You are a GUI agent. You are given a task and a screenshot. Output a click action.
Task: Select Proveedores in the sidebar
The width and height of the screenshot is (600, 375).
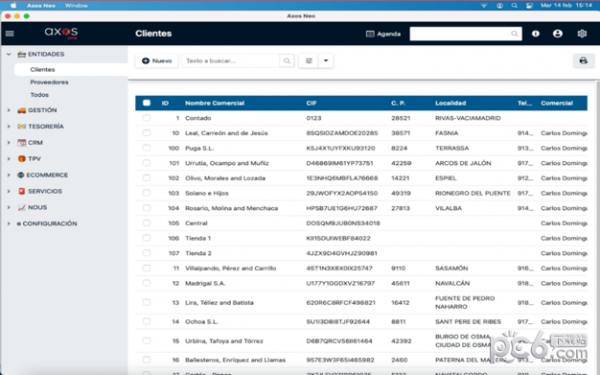click(x=49, y=82)
